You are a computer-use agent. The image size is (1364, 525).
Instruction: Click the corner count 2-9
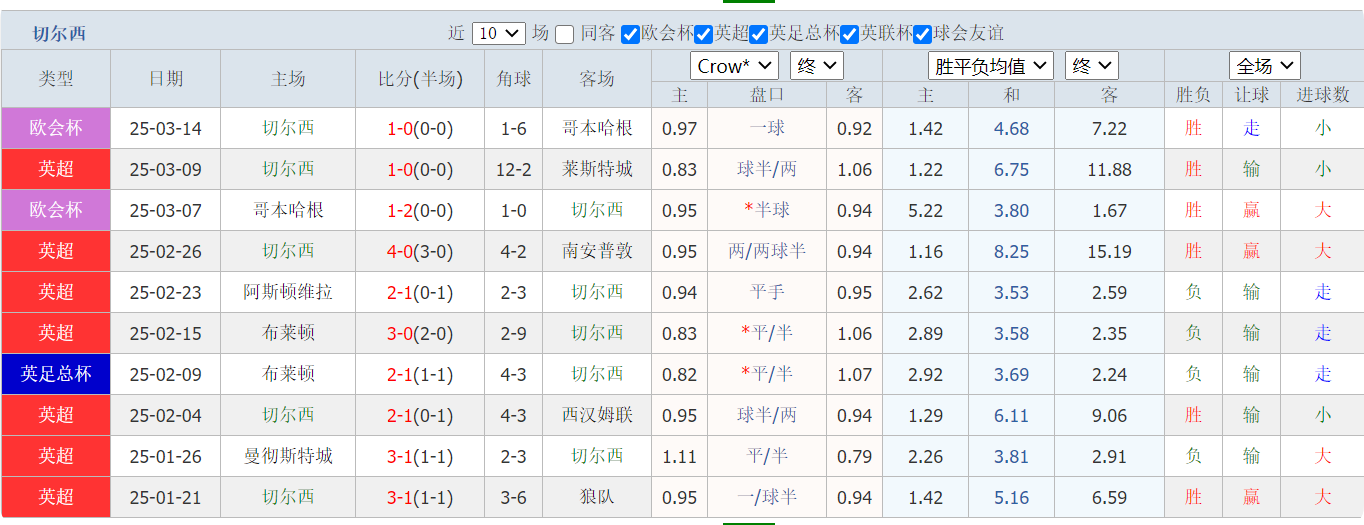(514, 333)
